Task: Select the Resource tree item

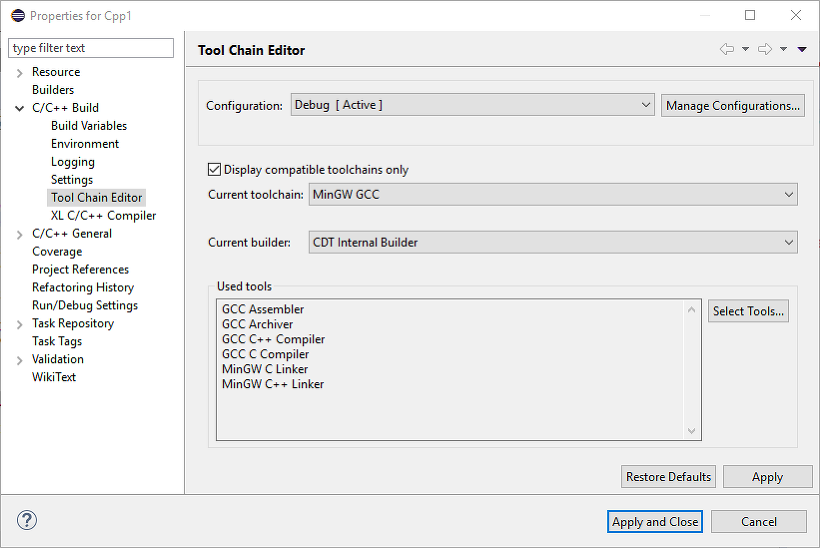Action: (x=56, y=72)
